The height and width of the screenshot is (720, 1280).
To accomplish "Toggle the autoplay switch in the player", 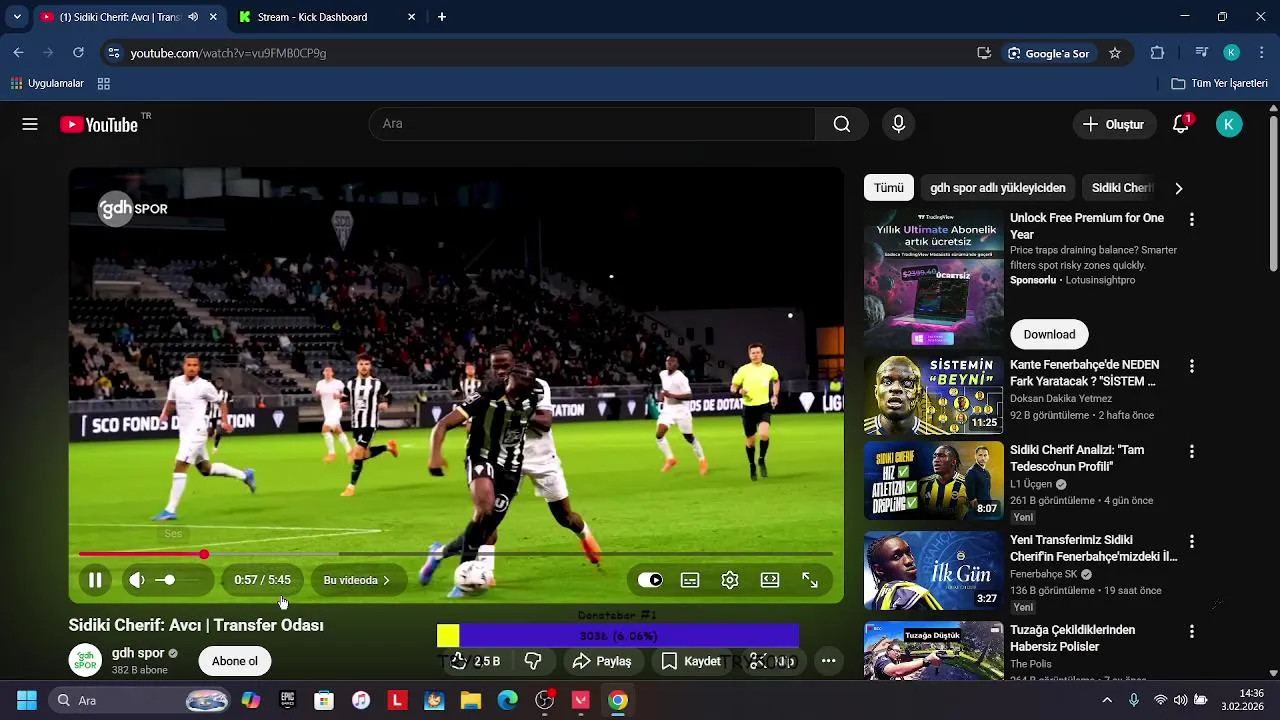I will 650,580.
